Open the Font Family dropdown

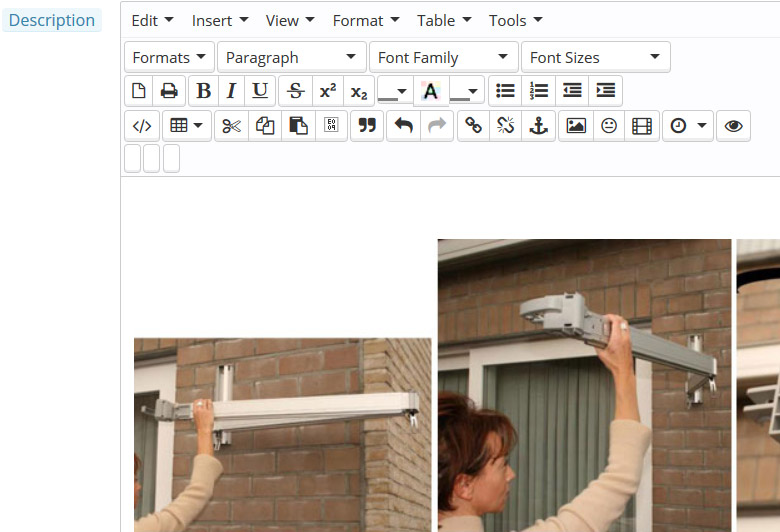[444, 57]
